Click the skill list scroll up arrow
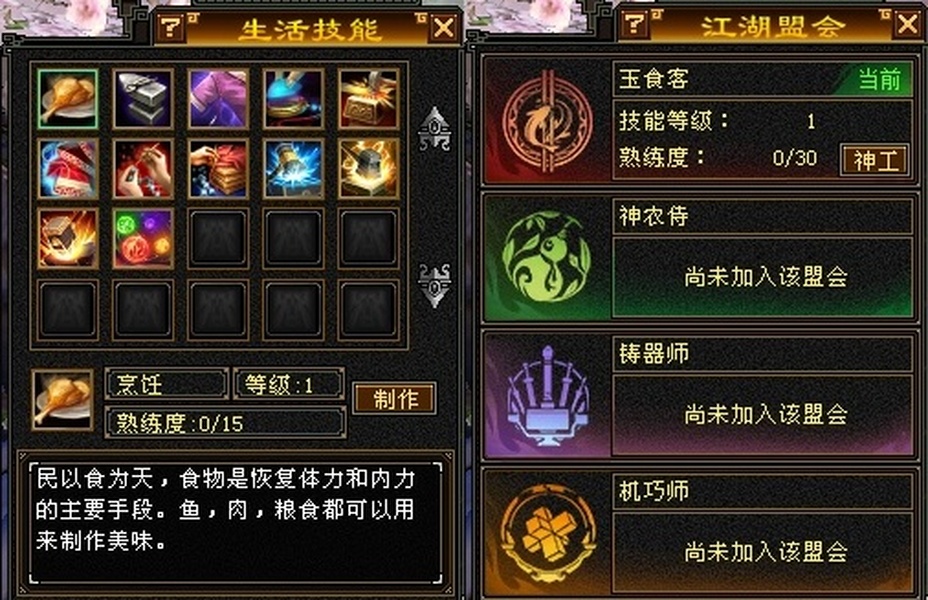 (x=434, y=128)
